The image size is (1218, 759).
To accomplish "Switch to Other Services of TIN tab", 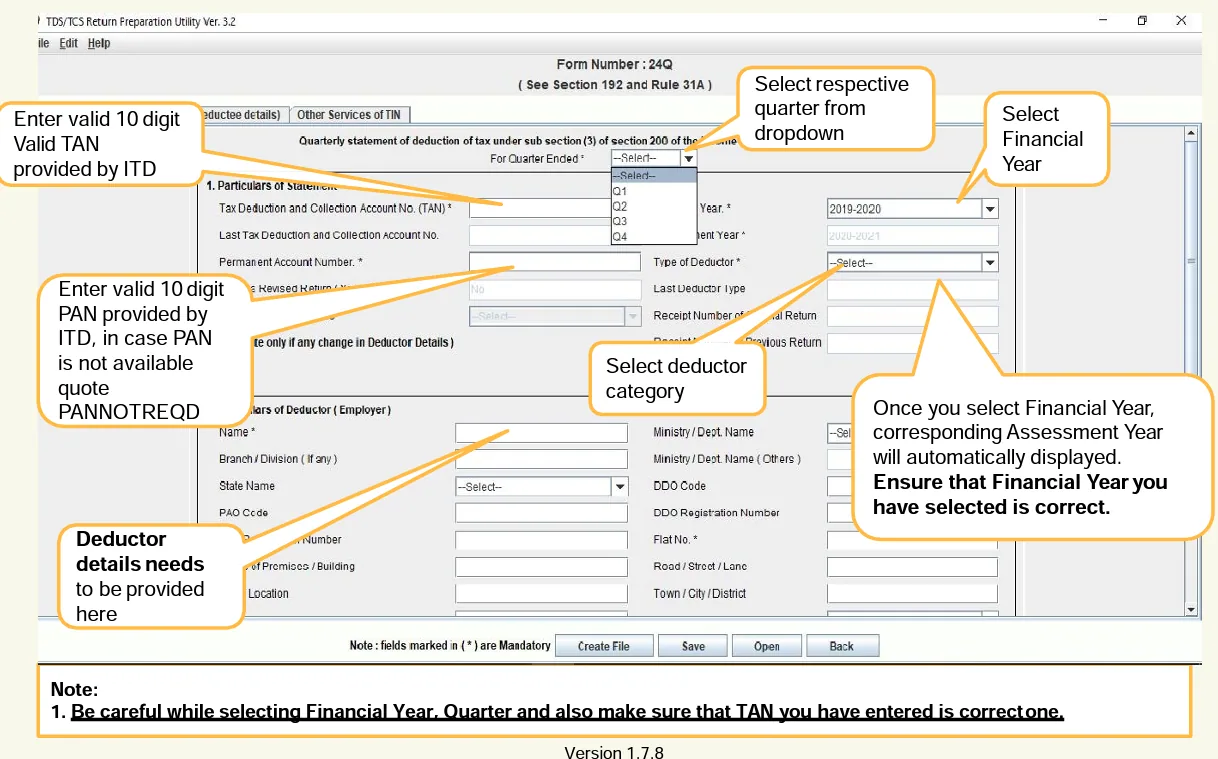I will coord(349,115).
